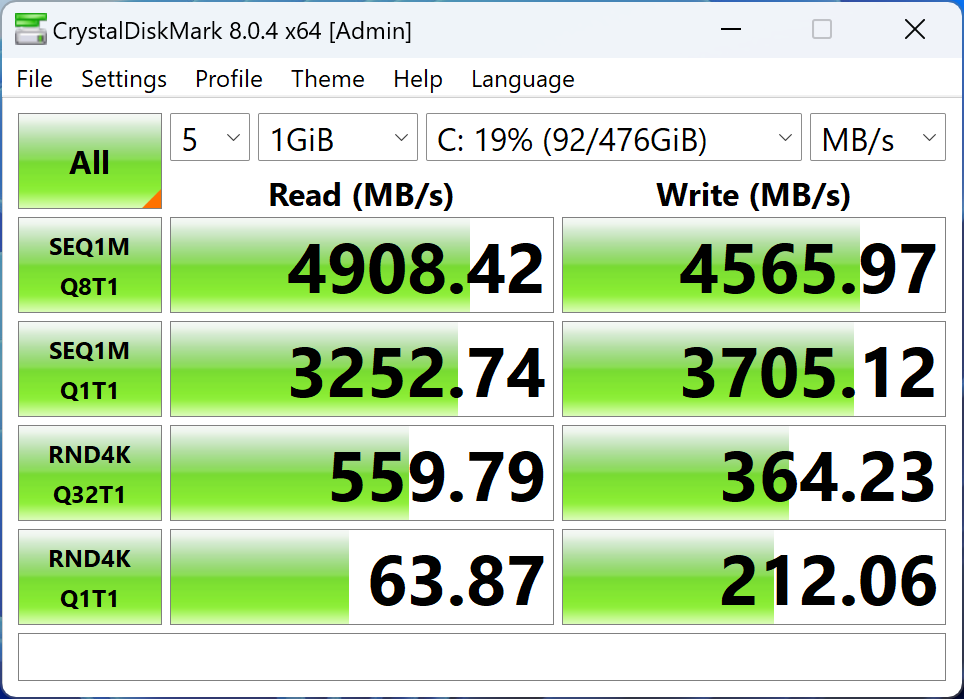This screenshot has height=699, width=964.
Task: Run the RND4K Q32T1 test
Action: click(90, 473)
